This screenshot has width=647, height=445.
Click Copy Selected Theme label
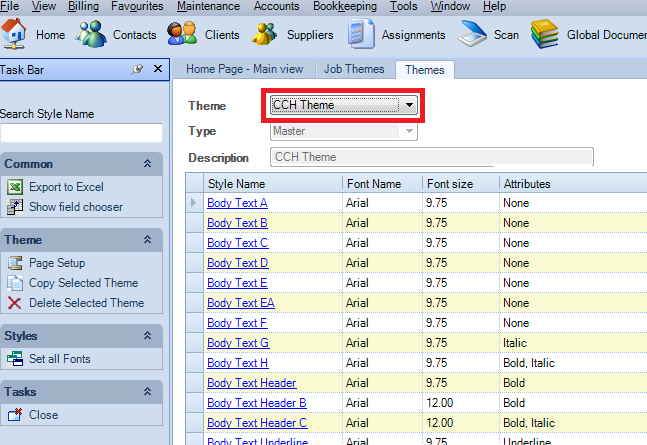click(83, 283)
